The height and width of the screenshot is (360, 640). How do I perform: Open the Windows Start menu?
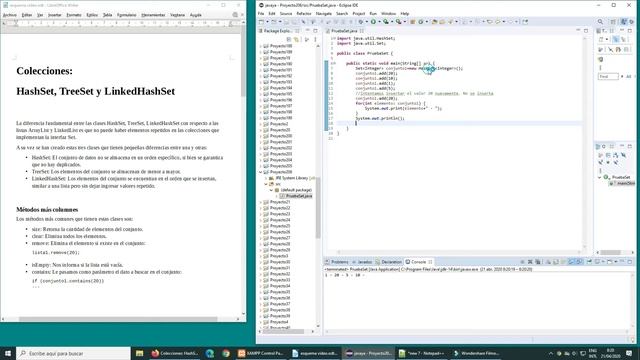[x=8, y=353]
